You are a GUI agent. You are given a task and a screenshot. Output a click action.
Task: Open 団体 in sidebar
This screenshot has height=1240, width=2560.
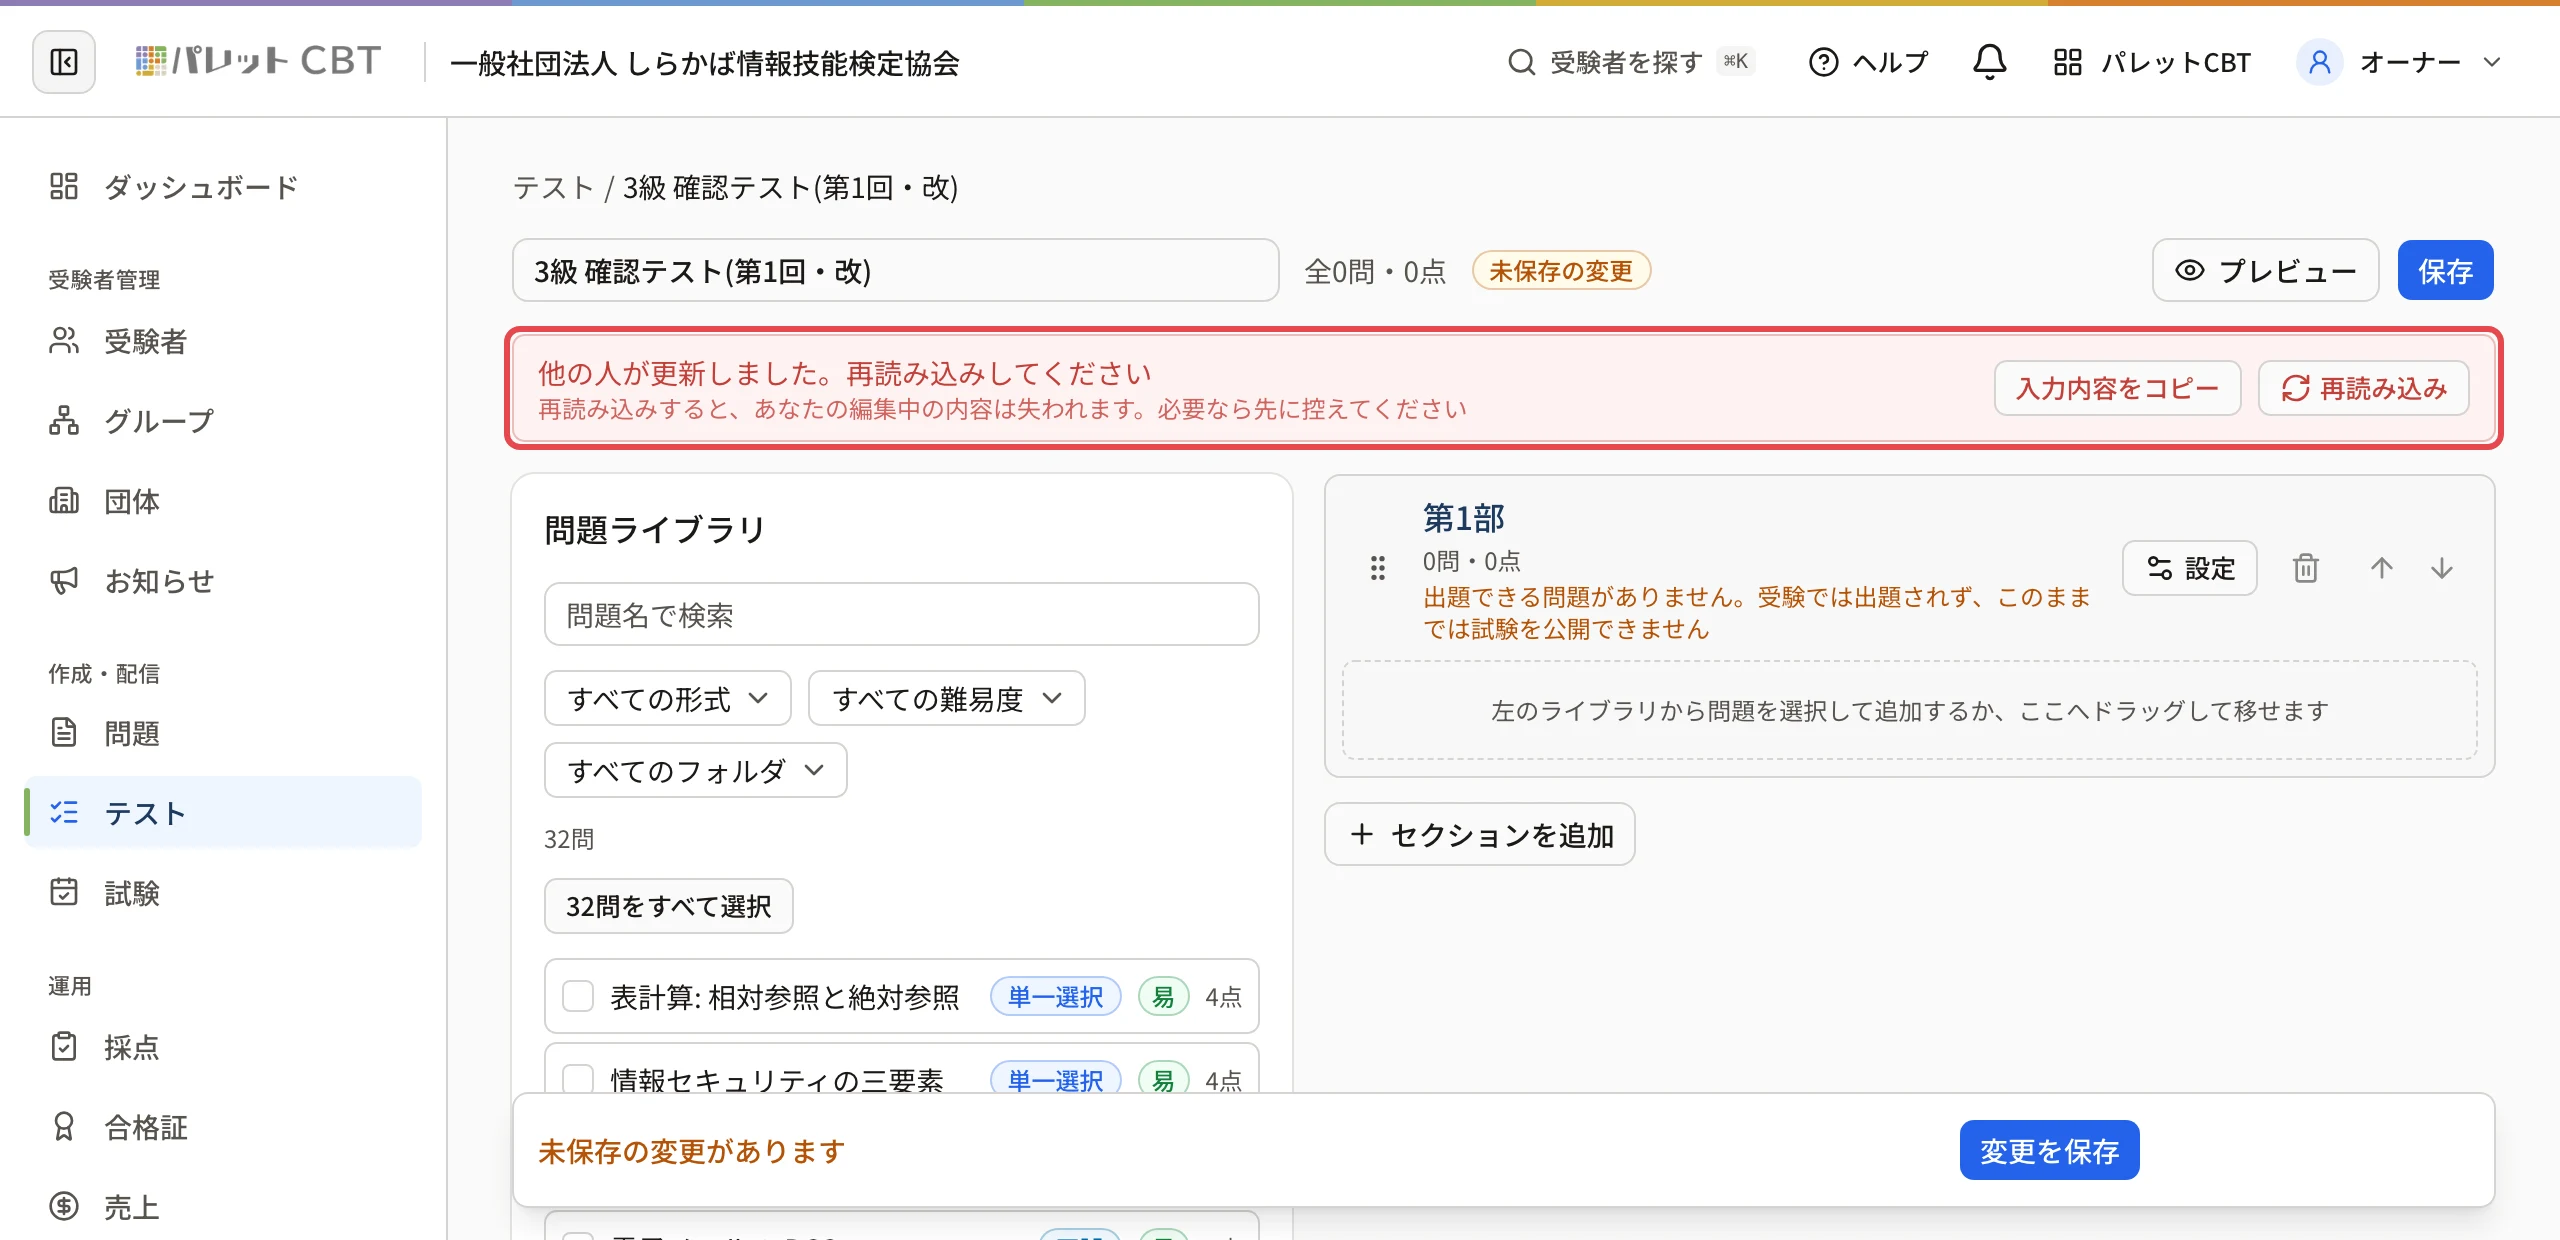coord(224,501)
